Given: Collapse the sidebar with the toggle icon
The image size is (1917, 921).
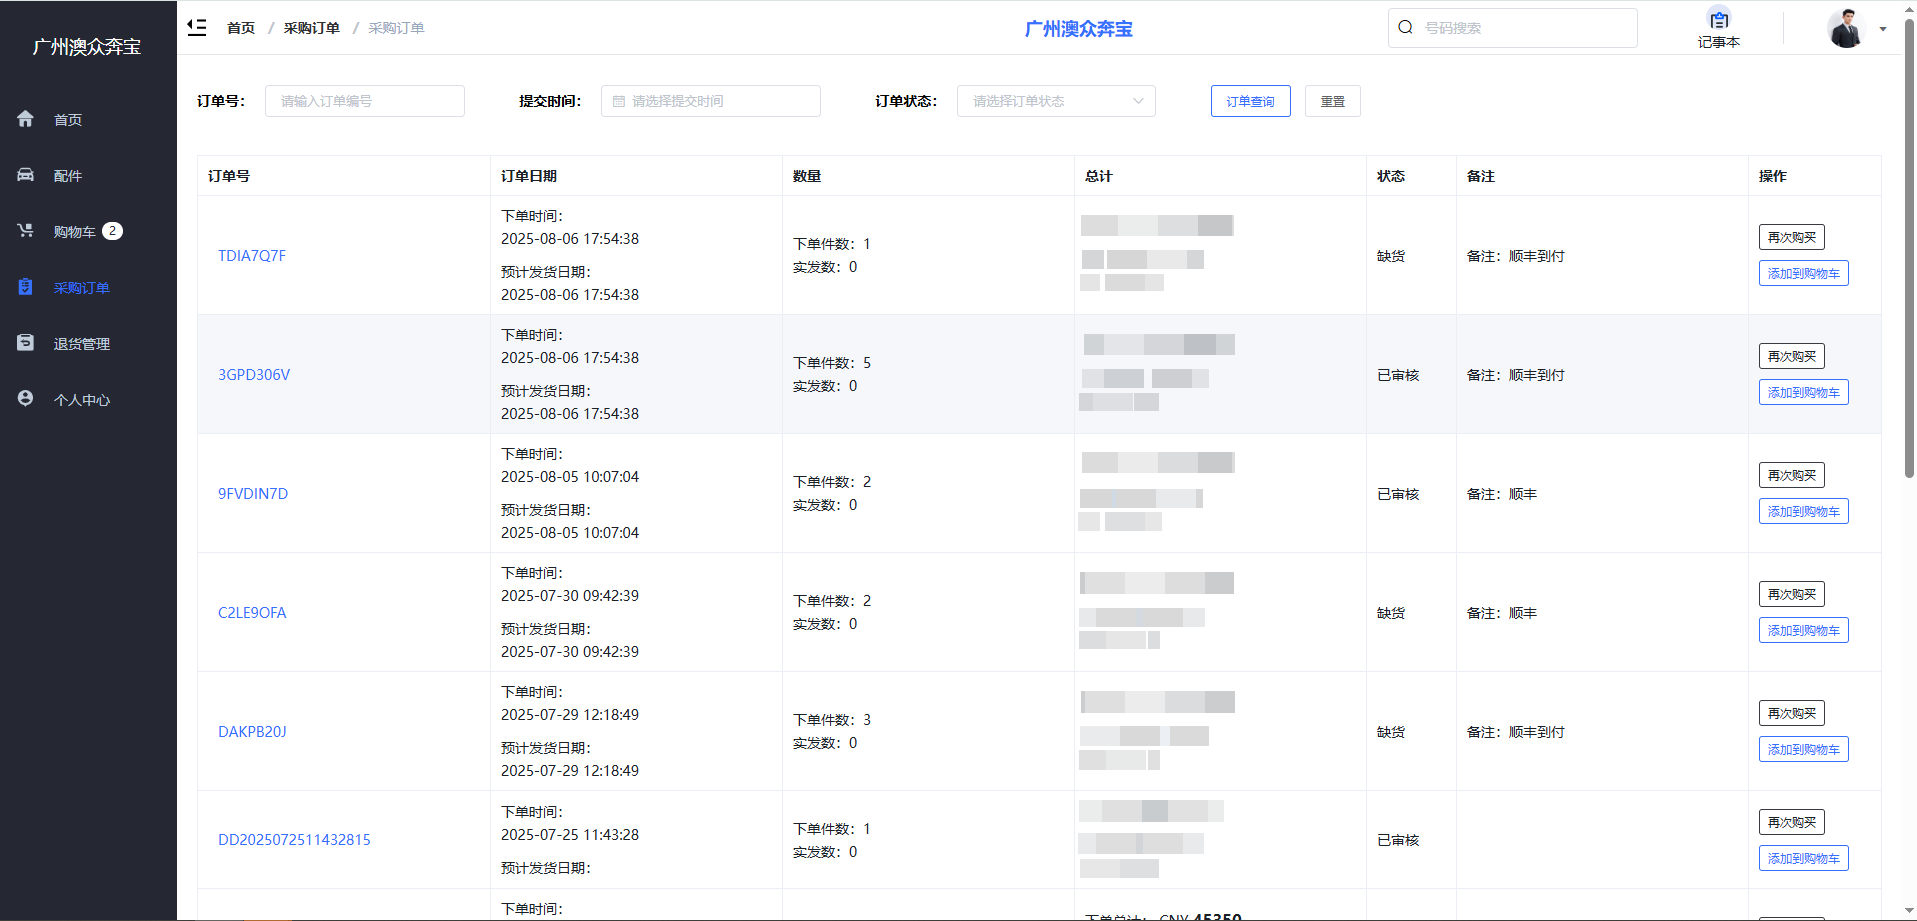Looking at the screenshot, I should tap(196, 27).
